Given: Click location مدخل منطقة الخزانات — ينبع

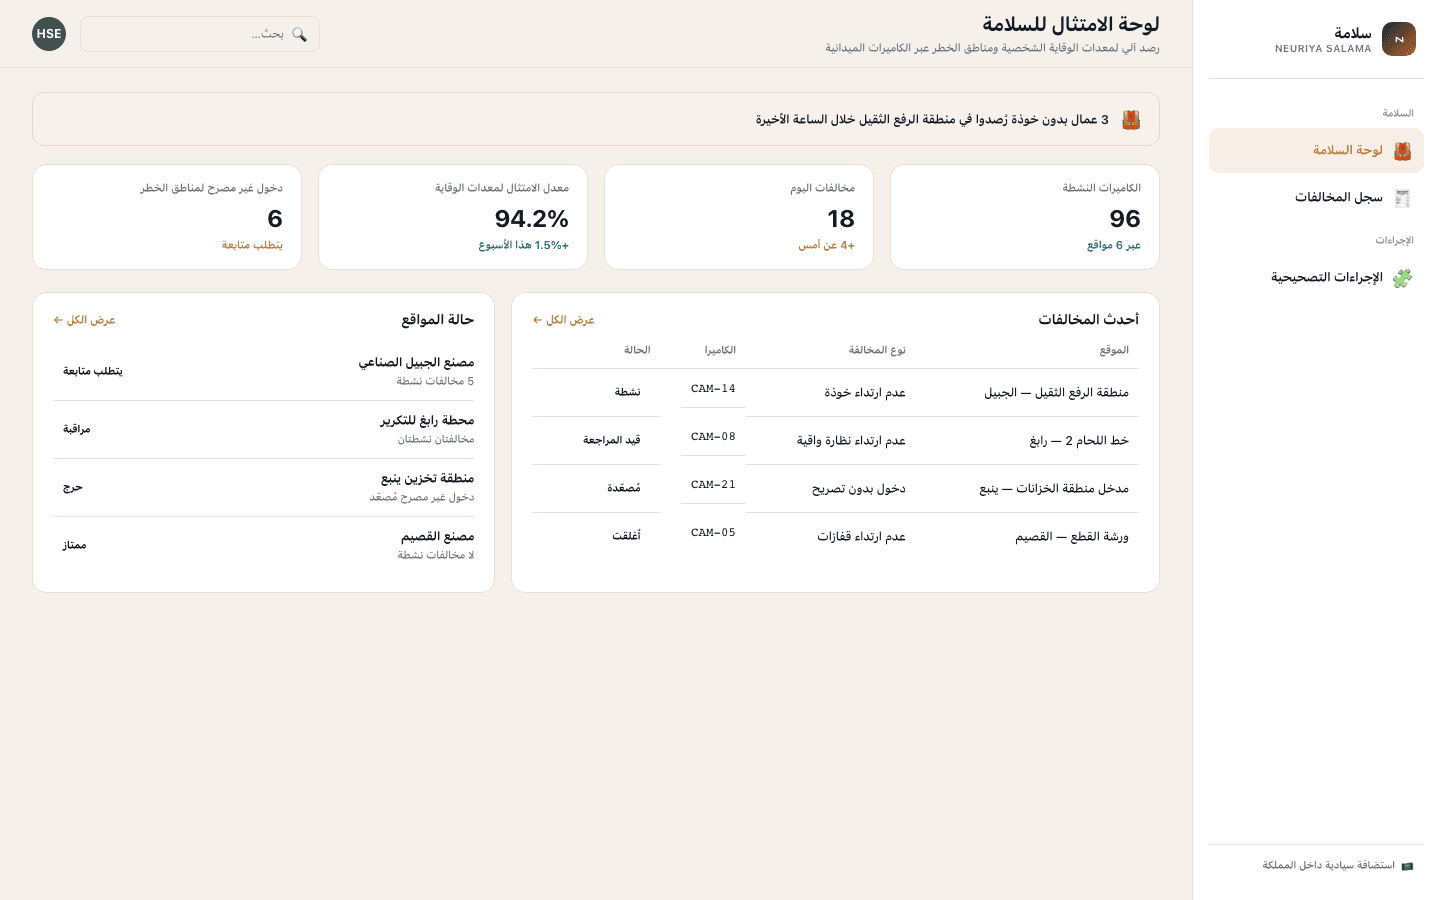Looking at the screenshot, I should tap(1054, 489).
